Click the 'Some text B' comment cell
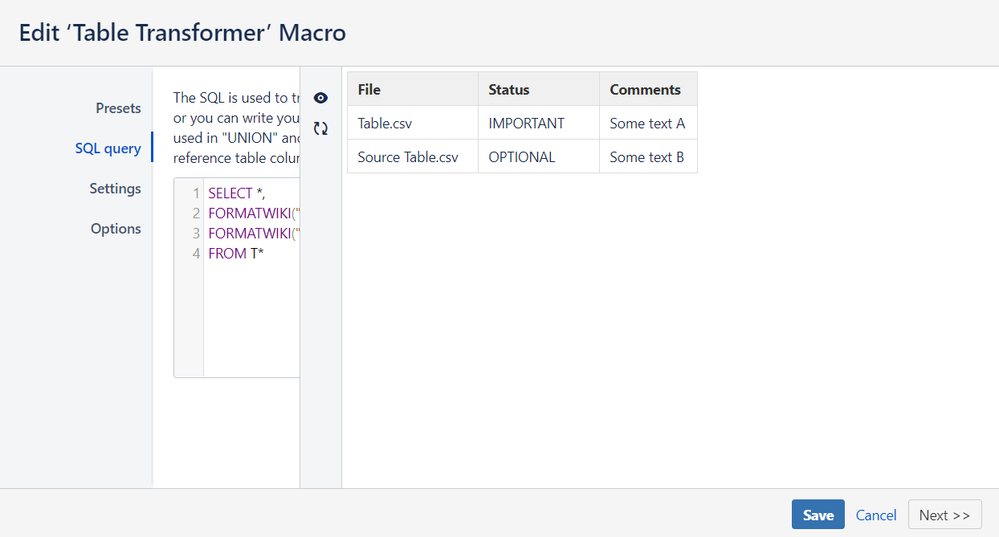This screenshot has width=999, height=537. click(647, 157)
